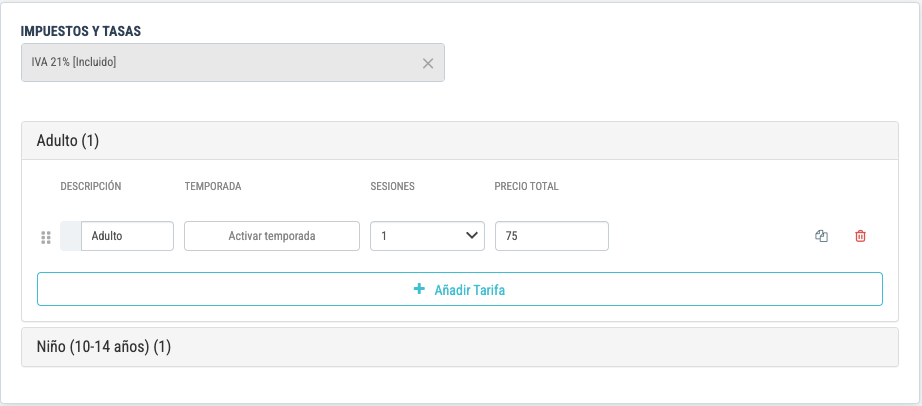Image resolution: width=922 pixels, height=406 pixels.
Task: Click the Añadir Tarifa button
Action: [460, 289]
